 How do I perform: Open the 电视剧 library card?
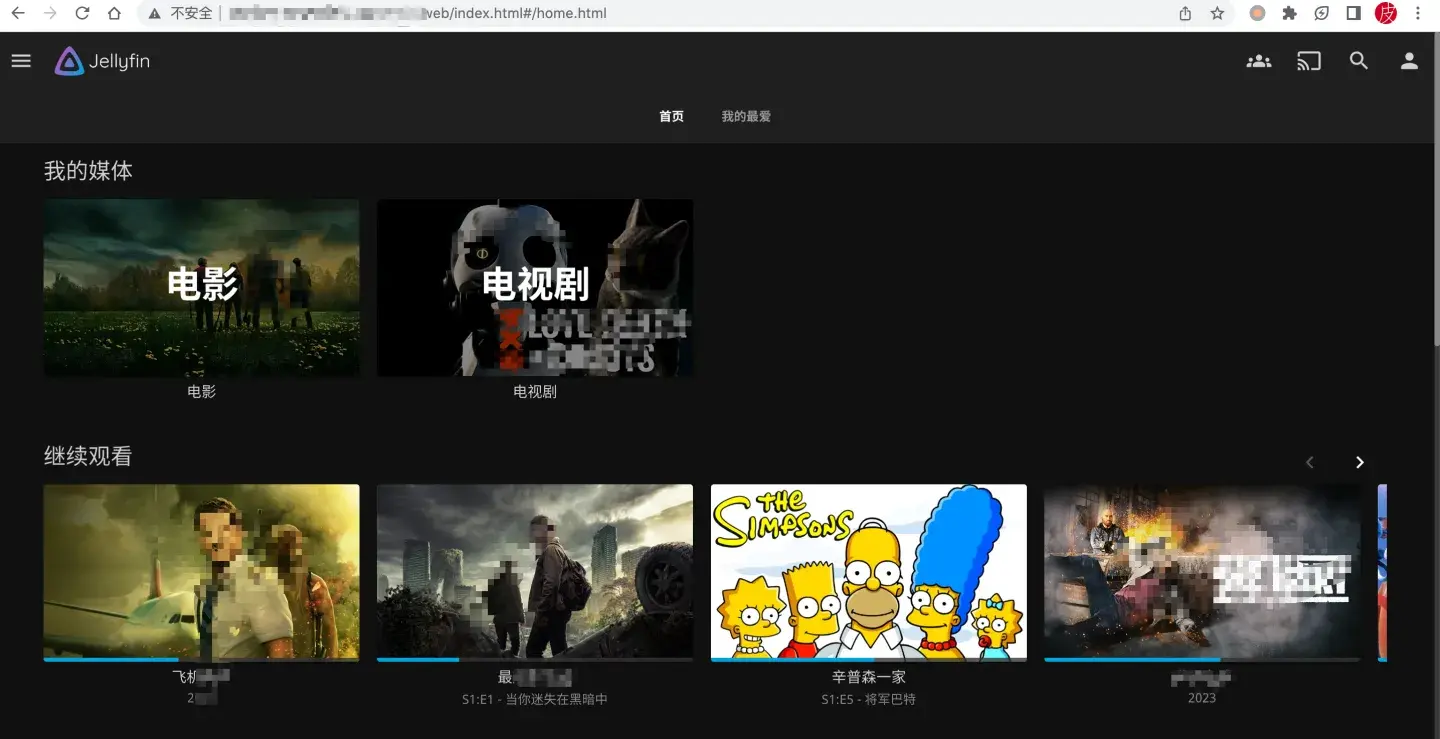[x=535, y=288]
